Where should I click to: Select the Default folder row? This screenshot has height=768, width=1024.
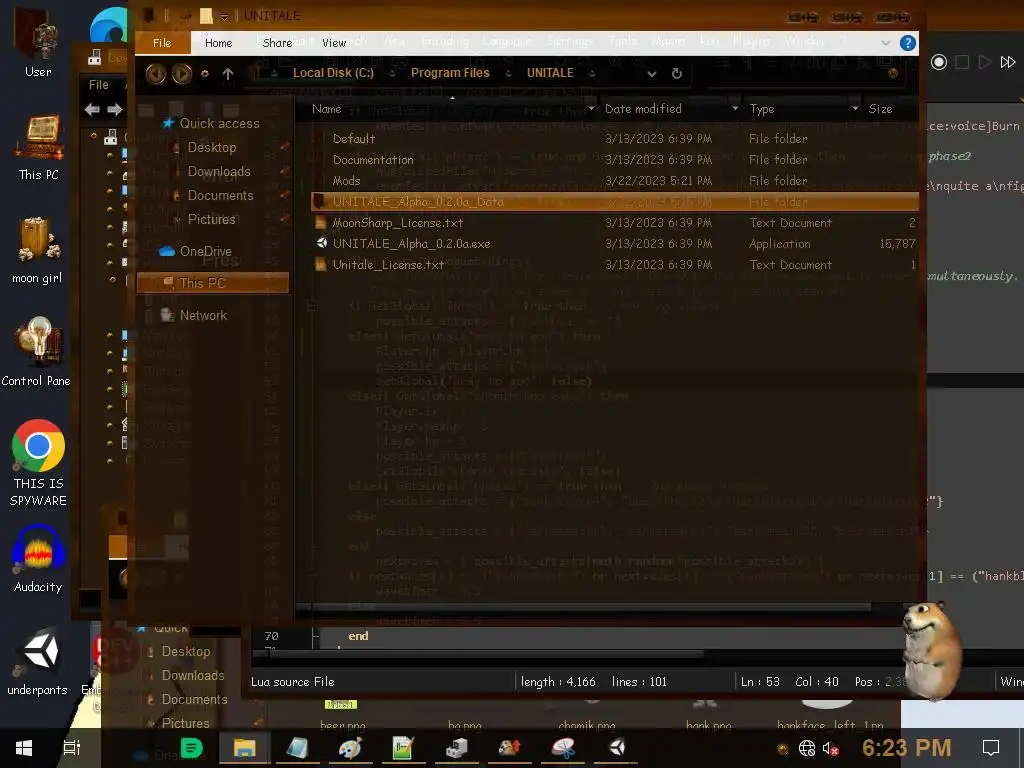click(615, 138)
